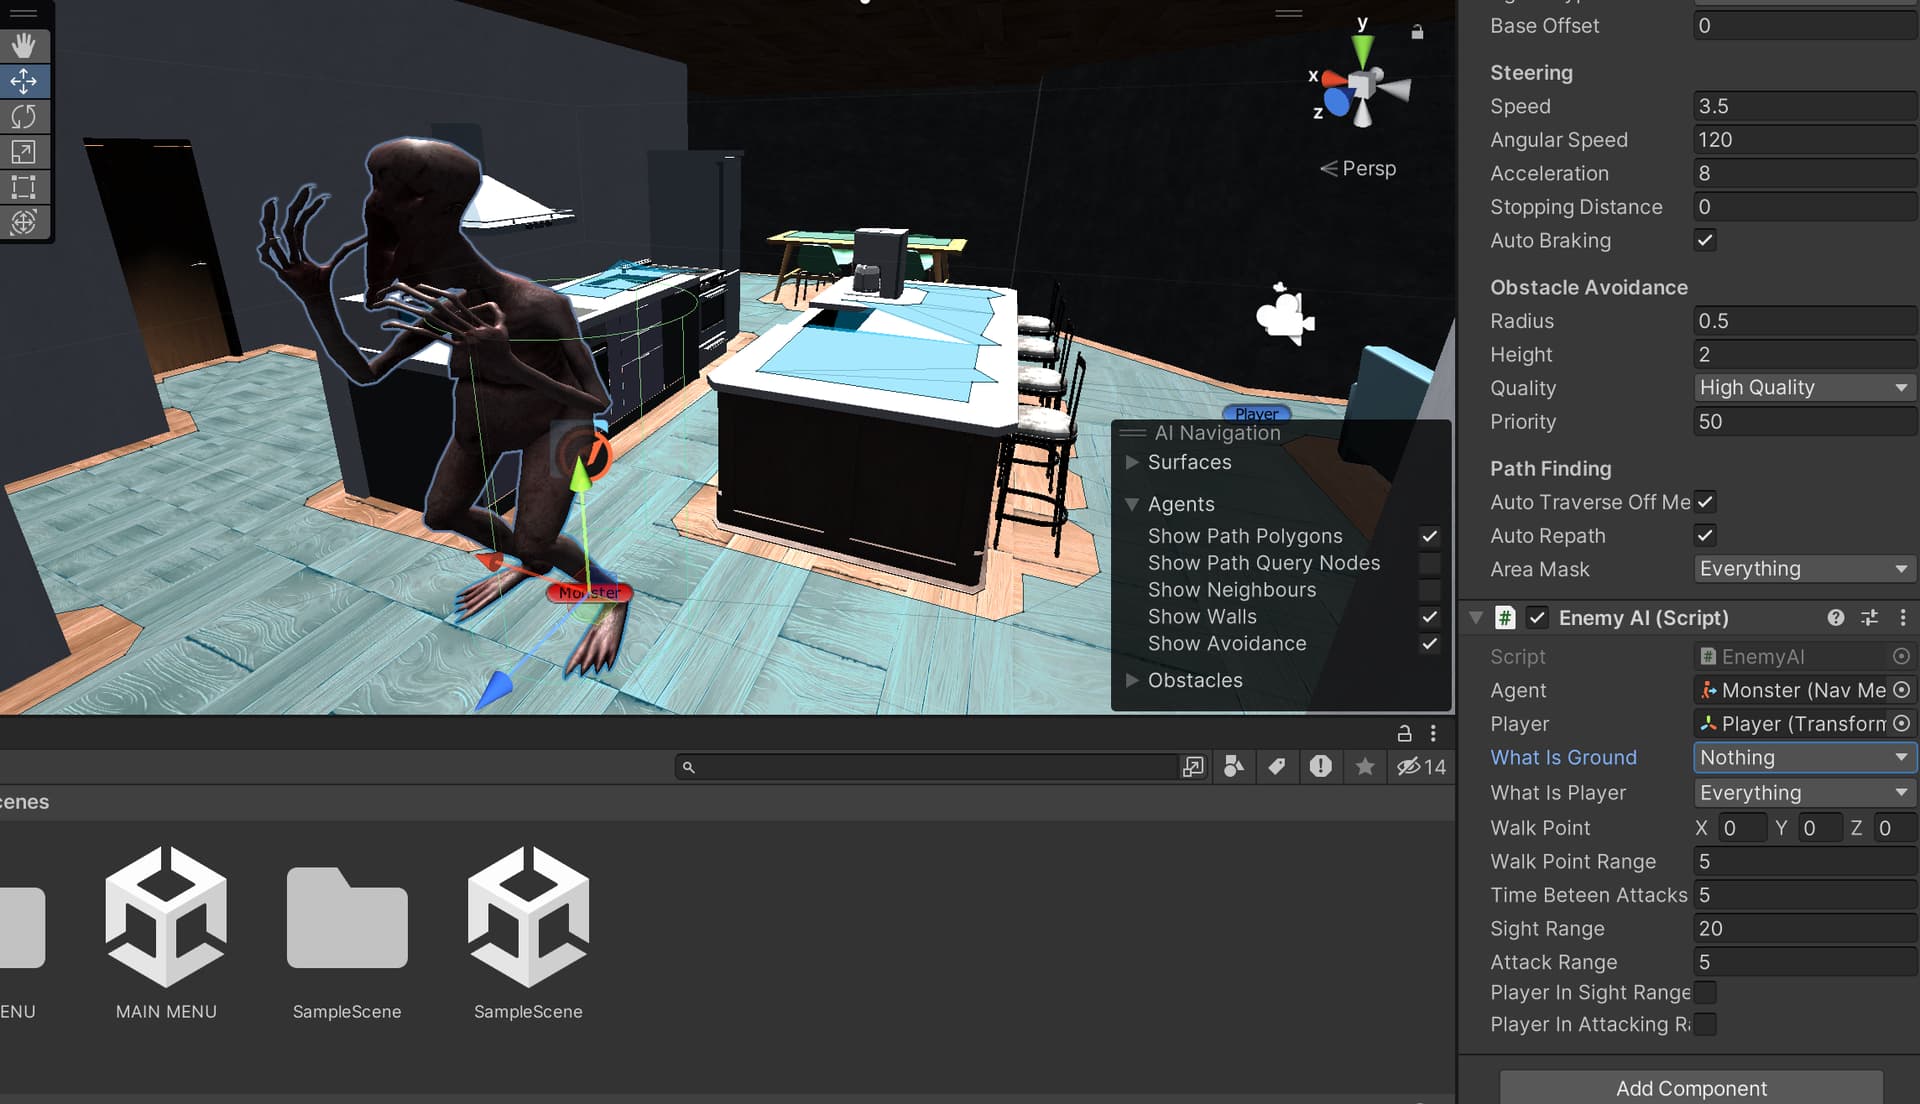Enable Show Path Query Nodes
Image resolution: width=1920 pixels, height=1104 pixels.
pos(1429,563)
